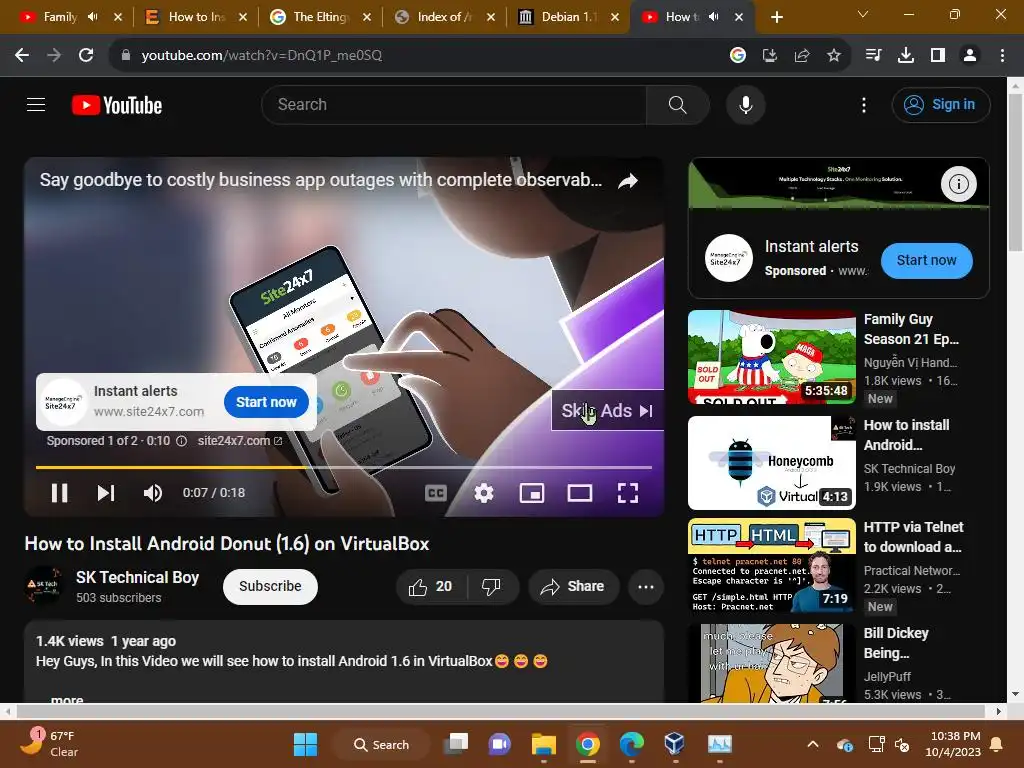Screen dimensions: 1024x768
Task: Toggle closed captions in the player
Action: pyautogui.click(x=436, y=493)
